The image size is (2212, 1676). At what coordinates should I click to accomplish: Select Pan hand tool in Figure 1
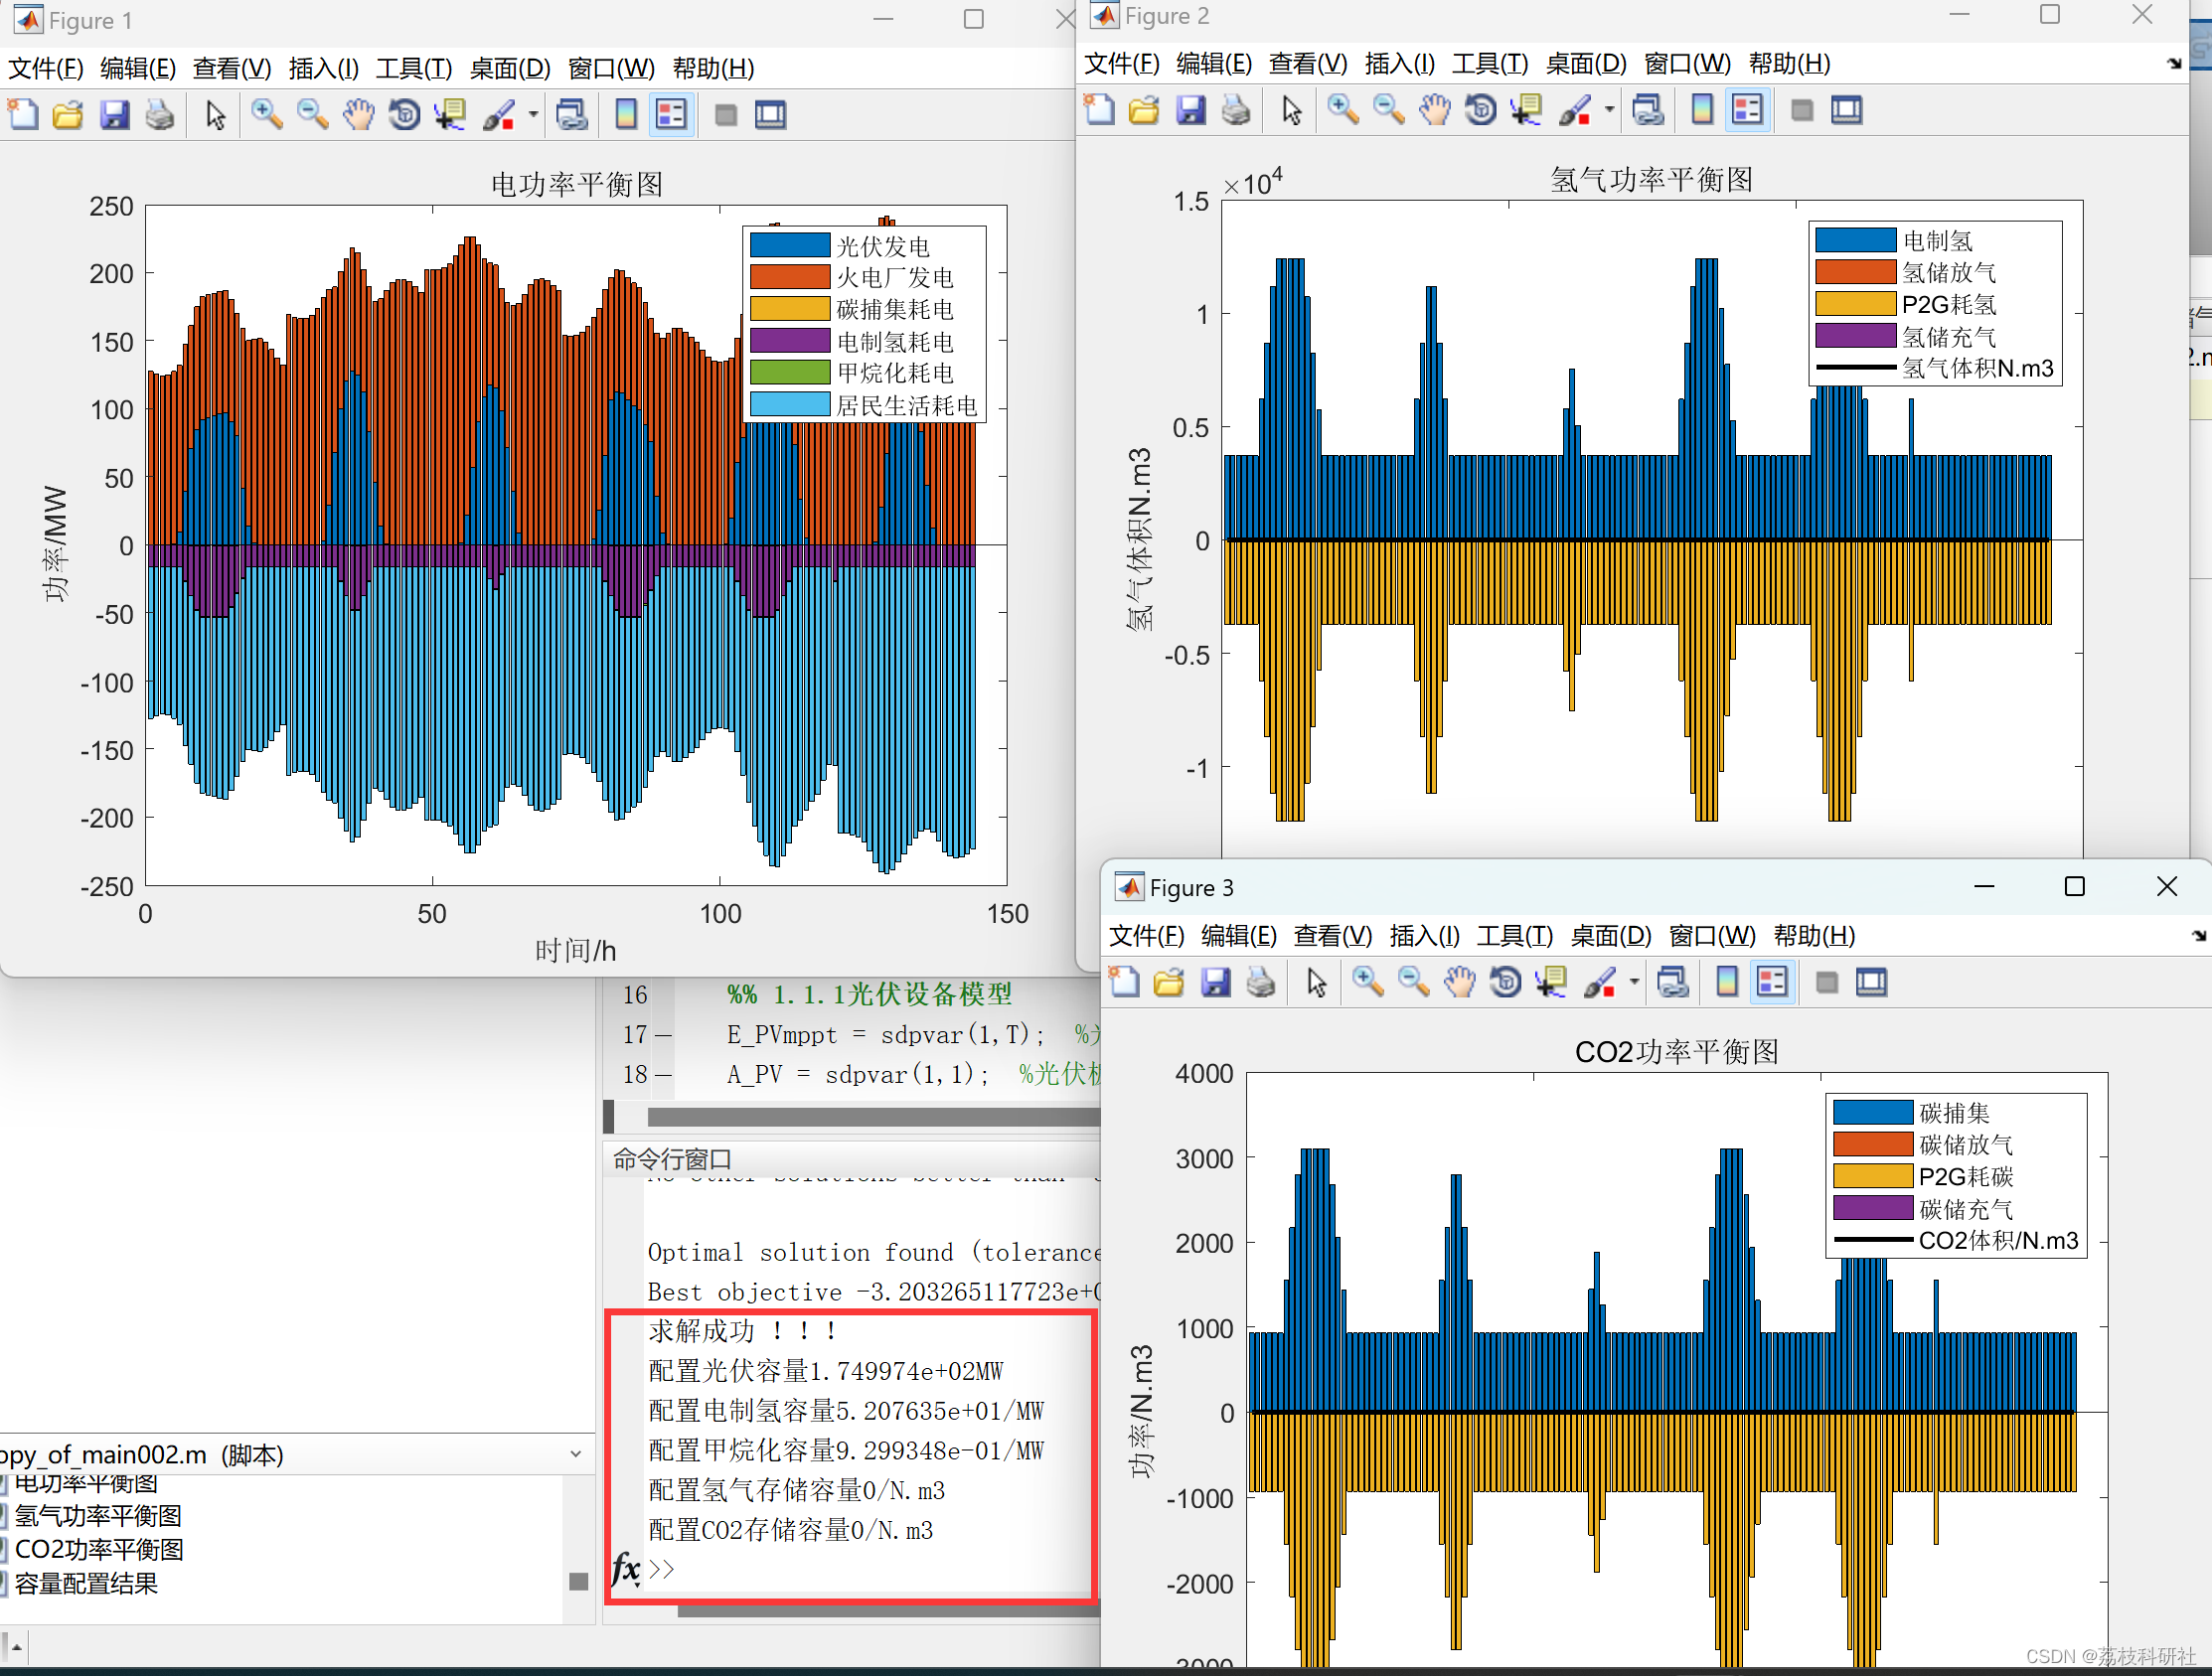pos(358,115)
